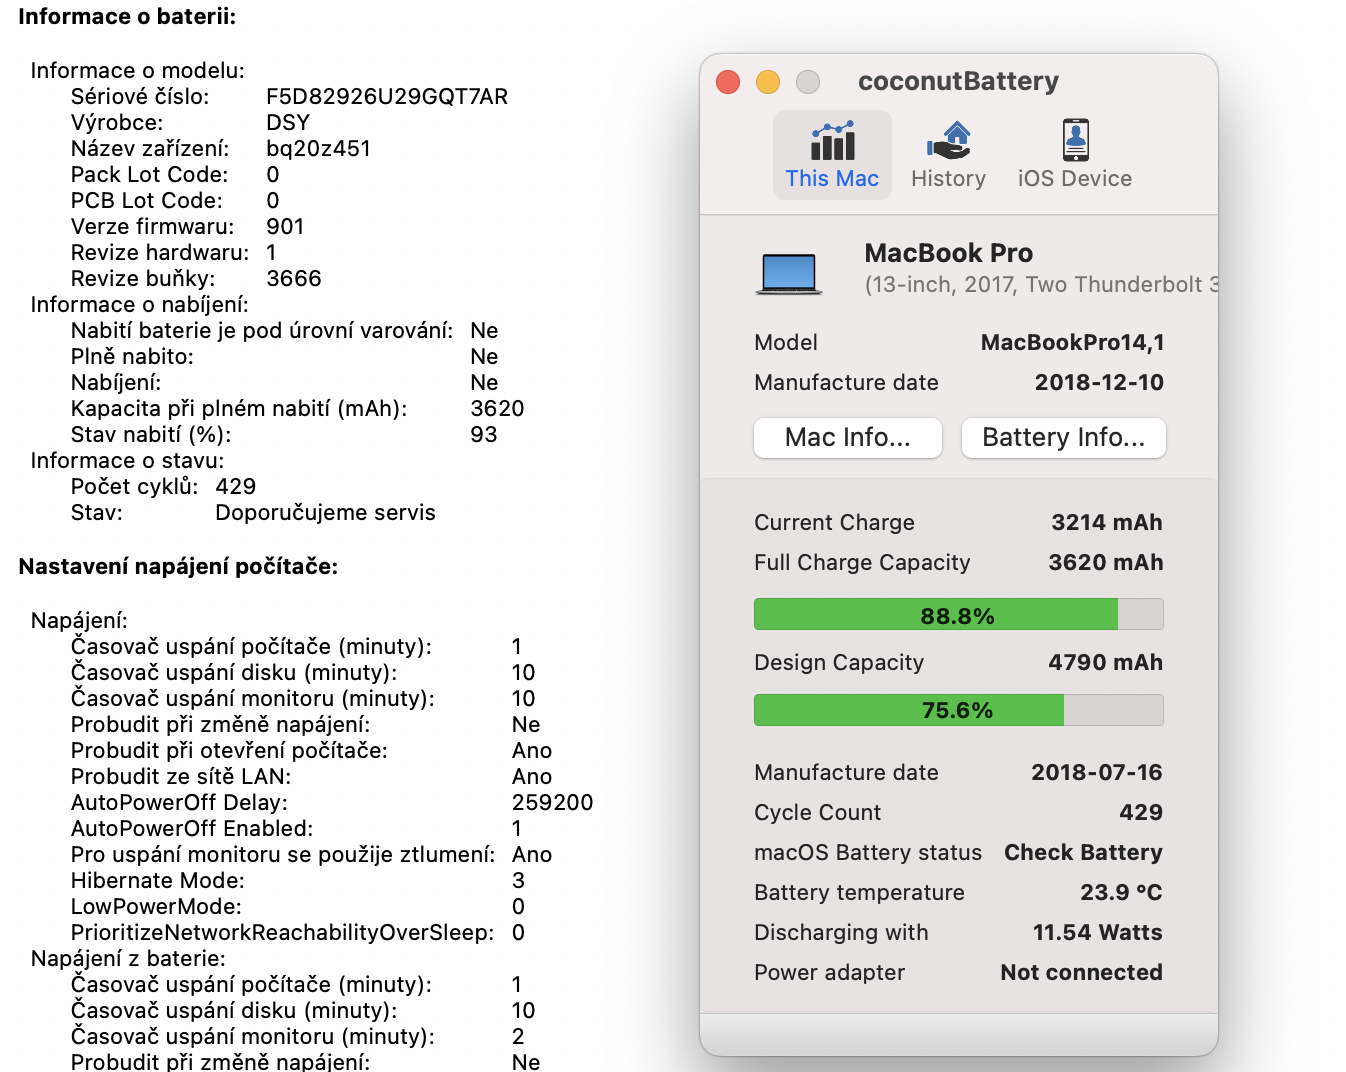
Task: Select full charge capacity 3620 mAh
Action: tap(1106, 562)
